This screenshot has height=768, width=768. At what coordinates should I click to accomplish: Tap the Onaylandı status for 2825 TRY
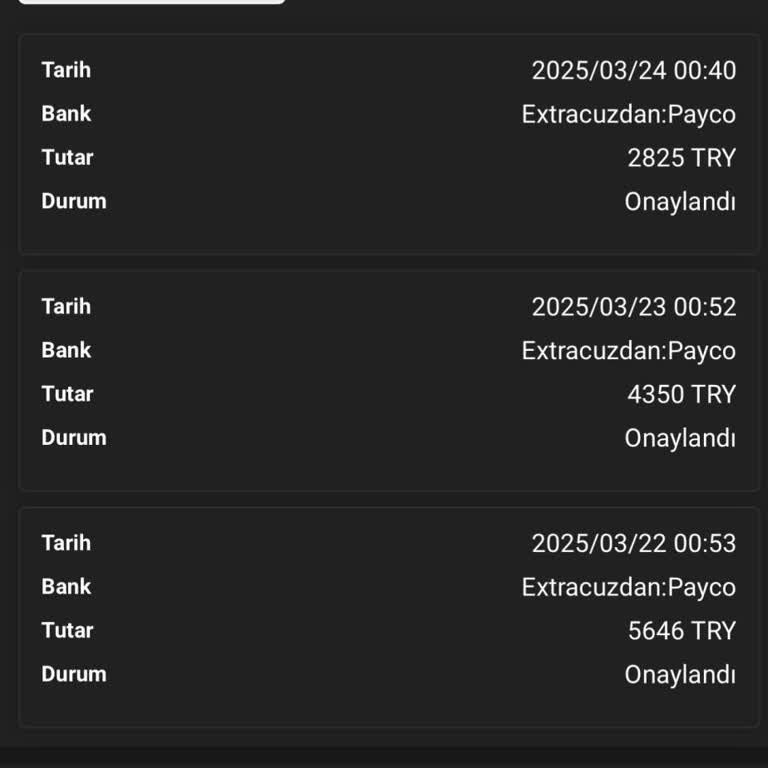(680, 202)
